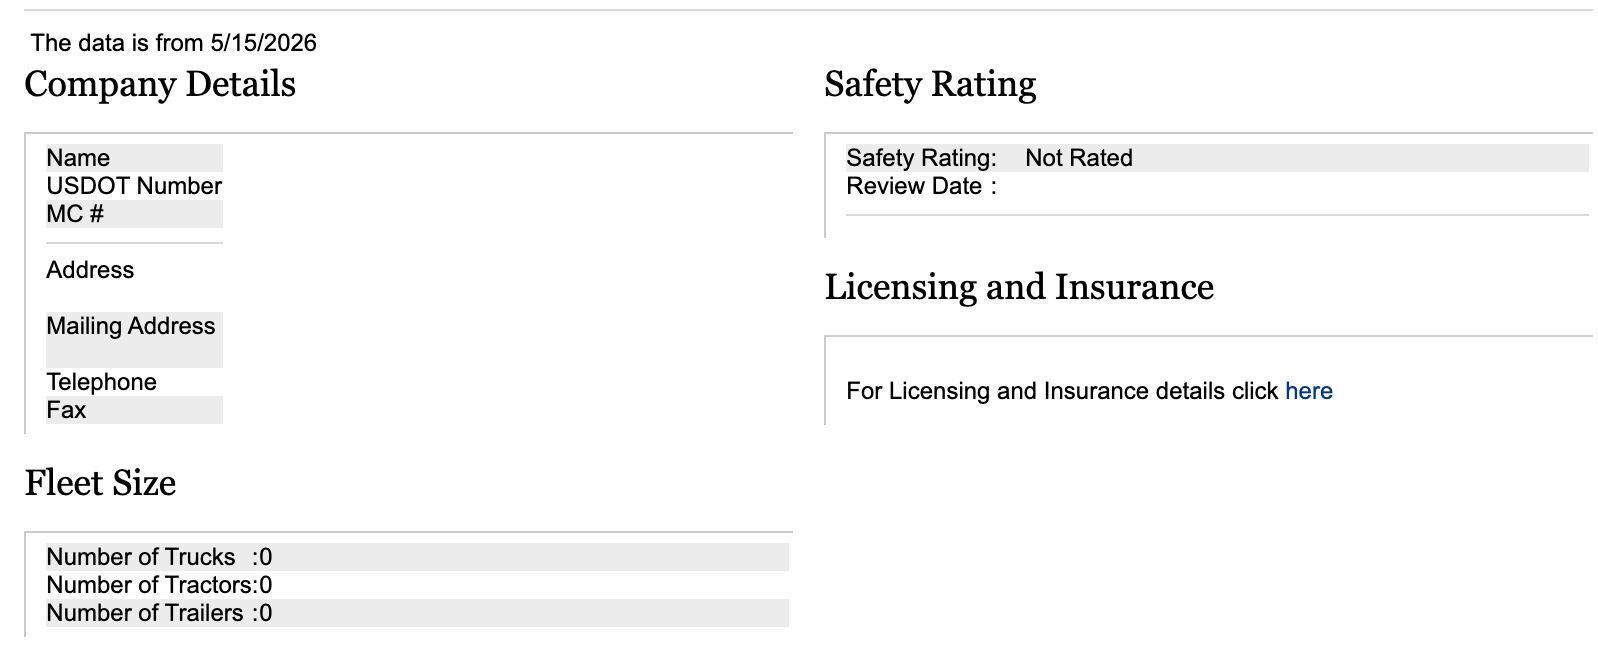Select the MC # label
The image size is (1598, 652).
point(75,214)
